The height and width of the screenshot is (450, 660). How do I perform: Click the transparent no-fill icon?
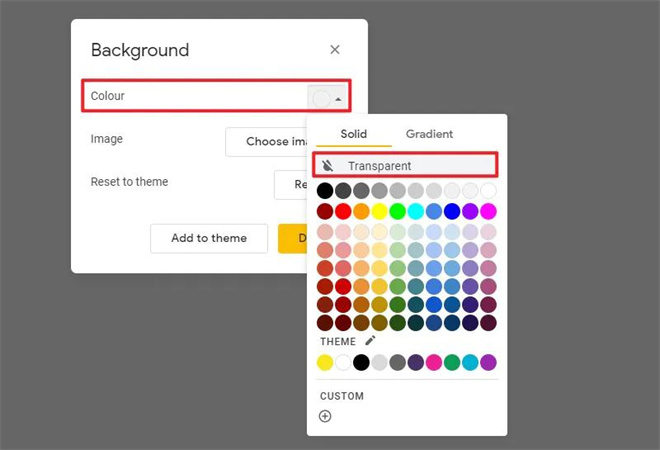326,166
